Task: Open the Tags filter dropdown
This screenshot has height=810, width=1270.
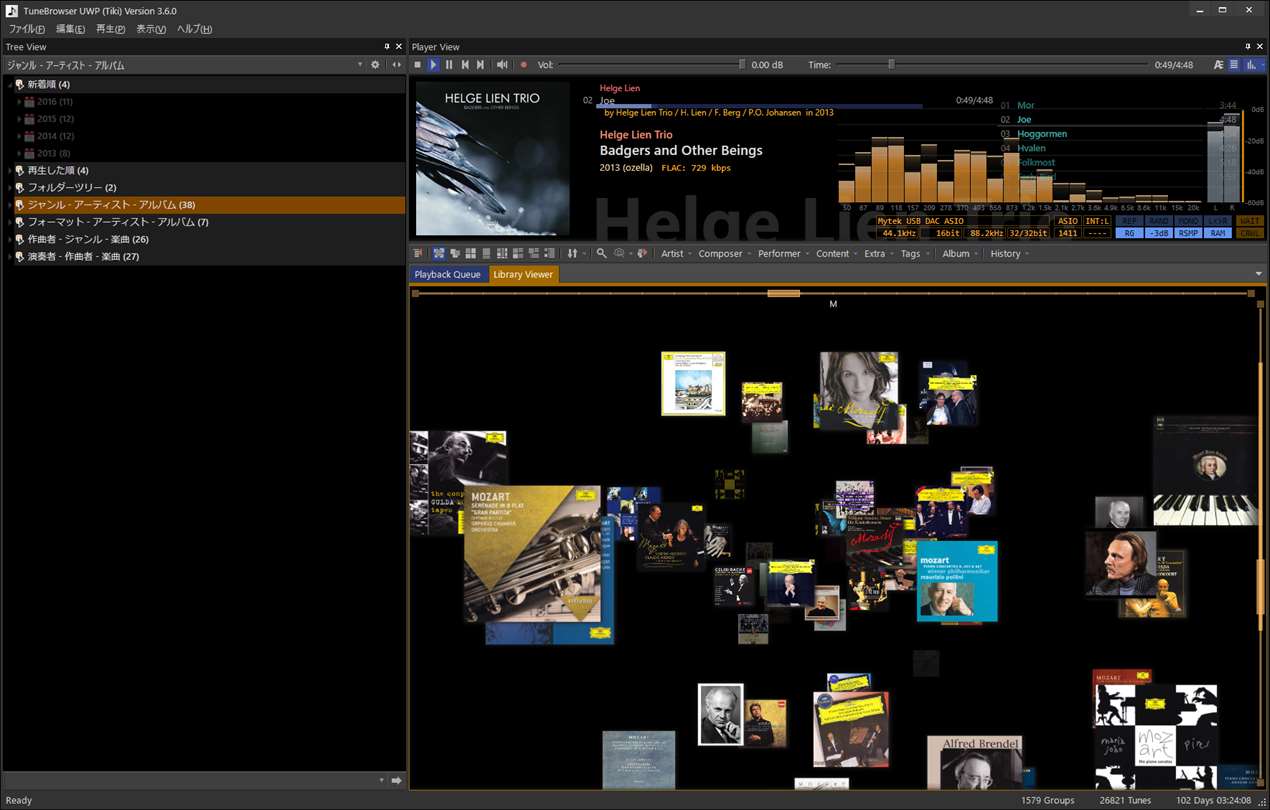Action: click(915, 254)
